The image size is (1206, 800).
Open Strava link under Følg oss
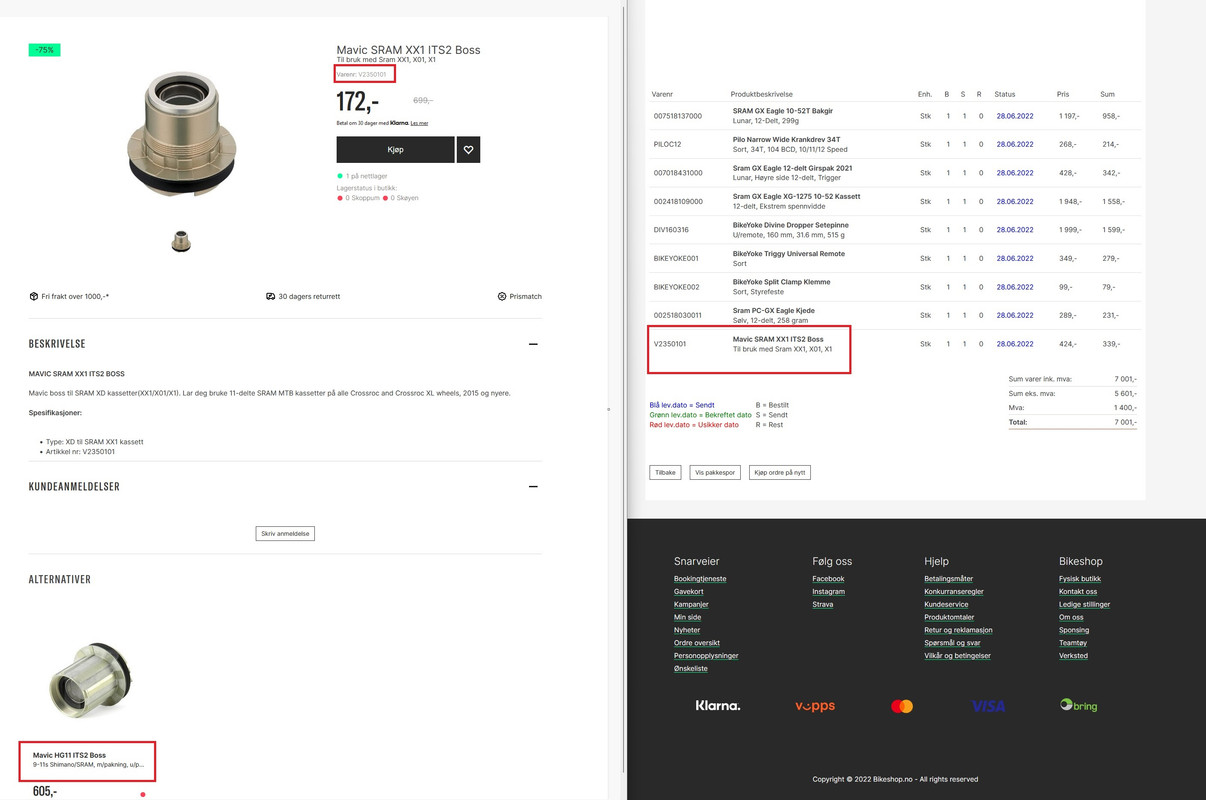coord(822,605)
